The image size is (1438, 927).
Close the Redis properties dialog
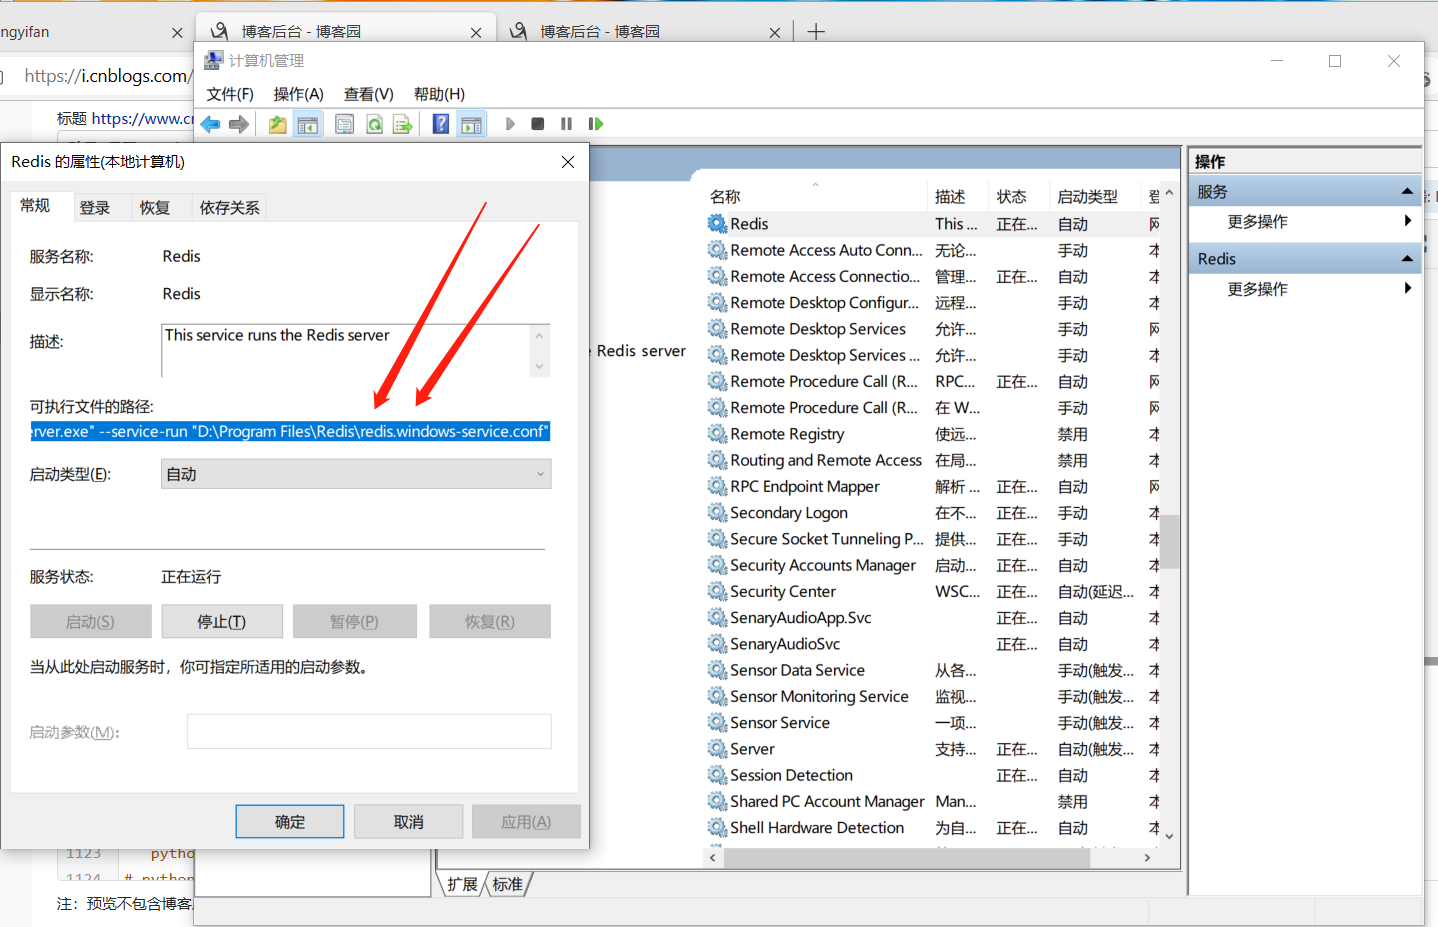tap(568, 162)
